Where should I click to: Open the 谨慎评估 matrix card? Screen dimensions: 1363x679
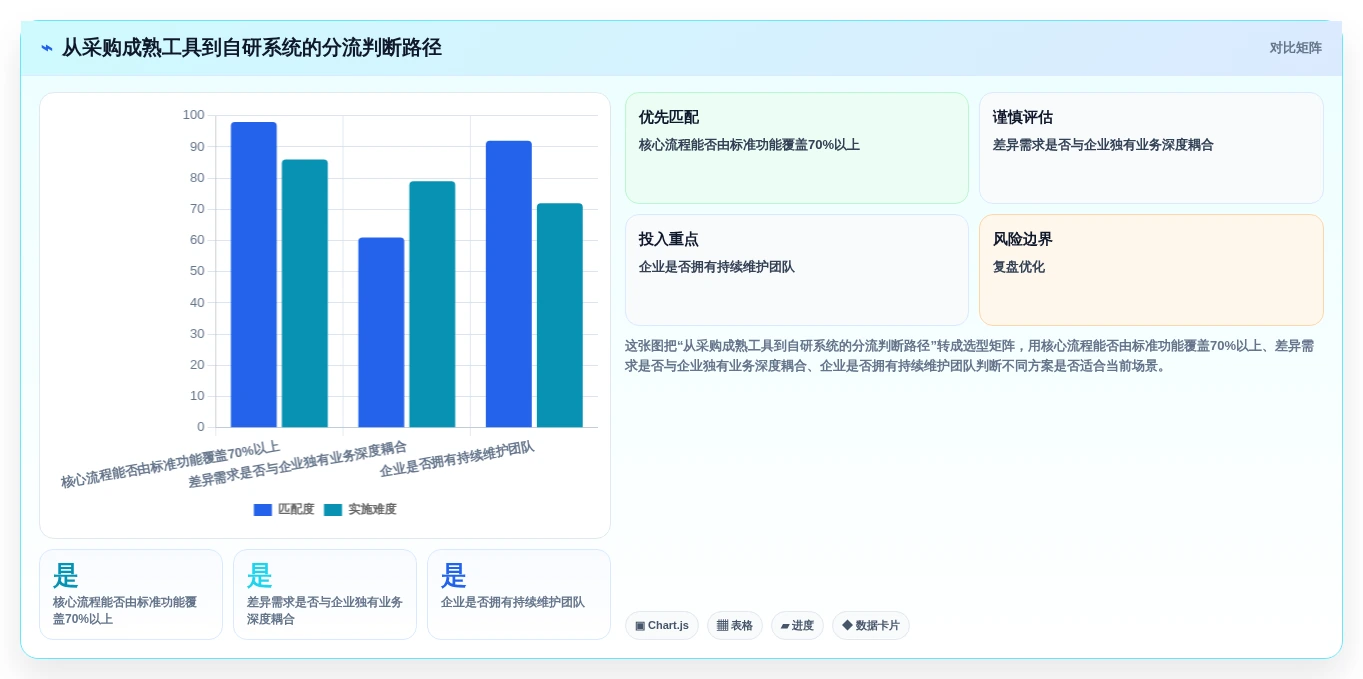pos(1151,148)
